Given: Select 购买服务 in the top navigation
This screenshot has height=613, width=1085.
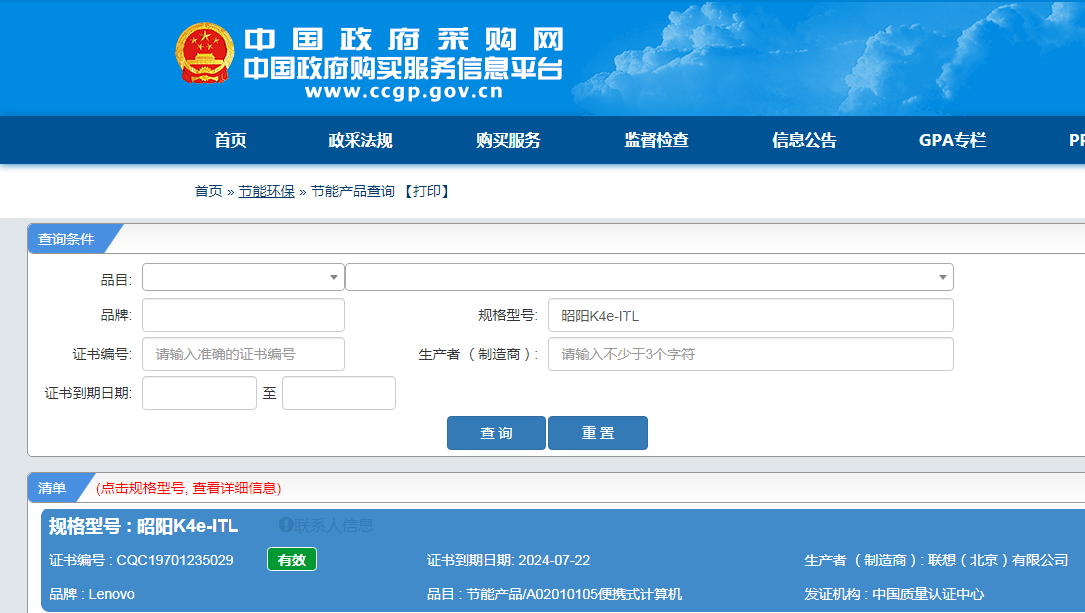Looking at the screenshot, I should tap(508, 141).
